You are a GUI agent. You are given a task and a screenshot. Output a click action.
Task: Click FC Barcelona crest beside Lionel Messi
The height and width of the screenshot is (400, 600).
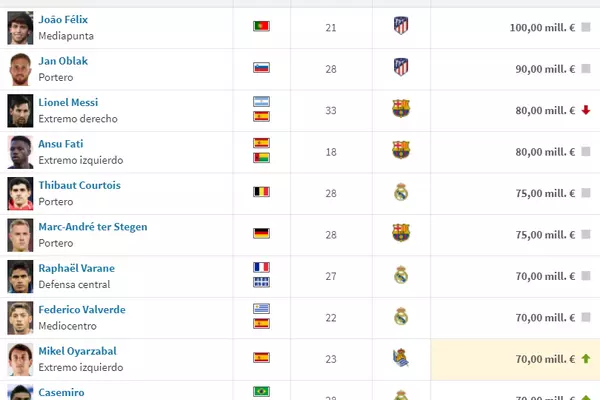tap(402, 109)
